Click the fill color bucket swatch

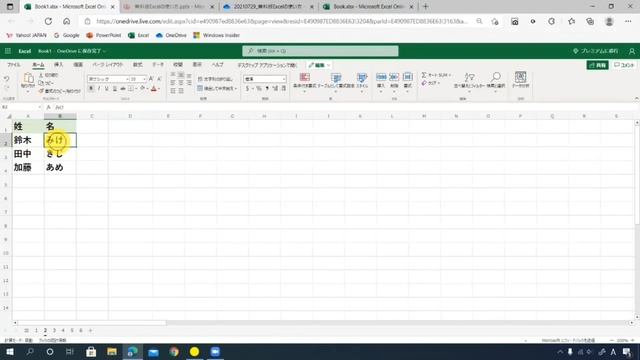[142, 89]
